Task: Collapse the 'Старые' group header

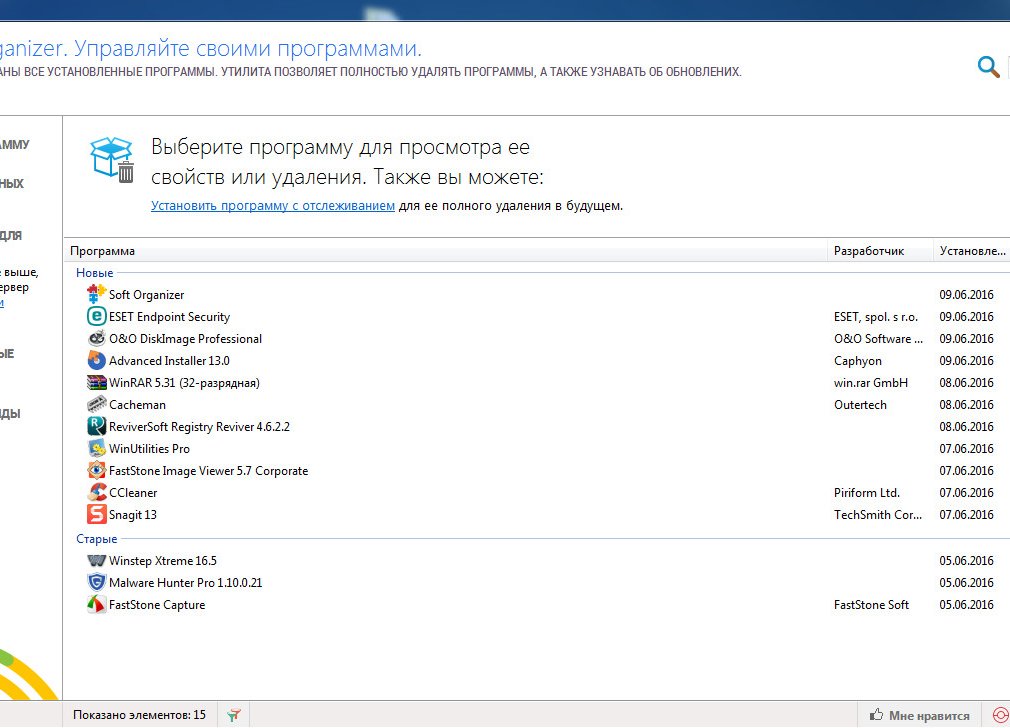Action: pos(97,539)
